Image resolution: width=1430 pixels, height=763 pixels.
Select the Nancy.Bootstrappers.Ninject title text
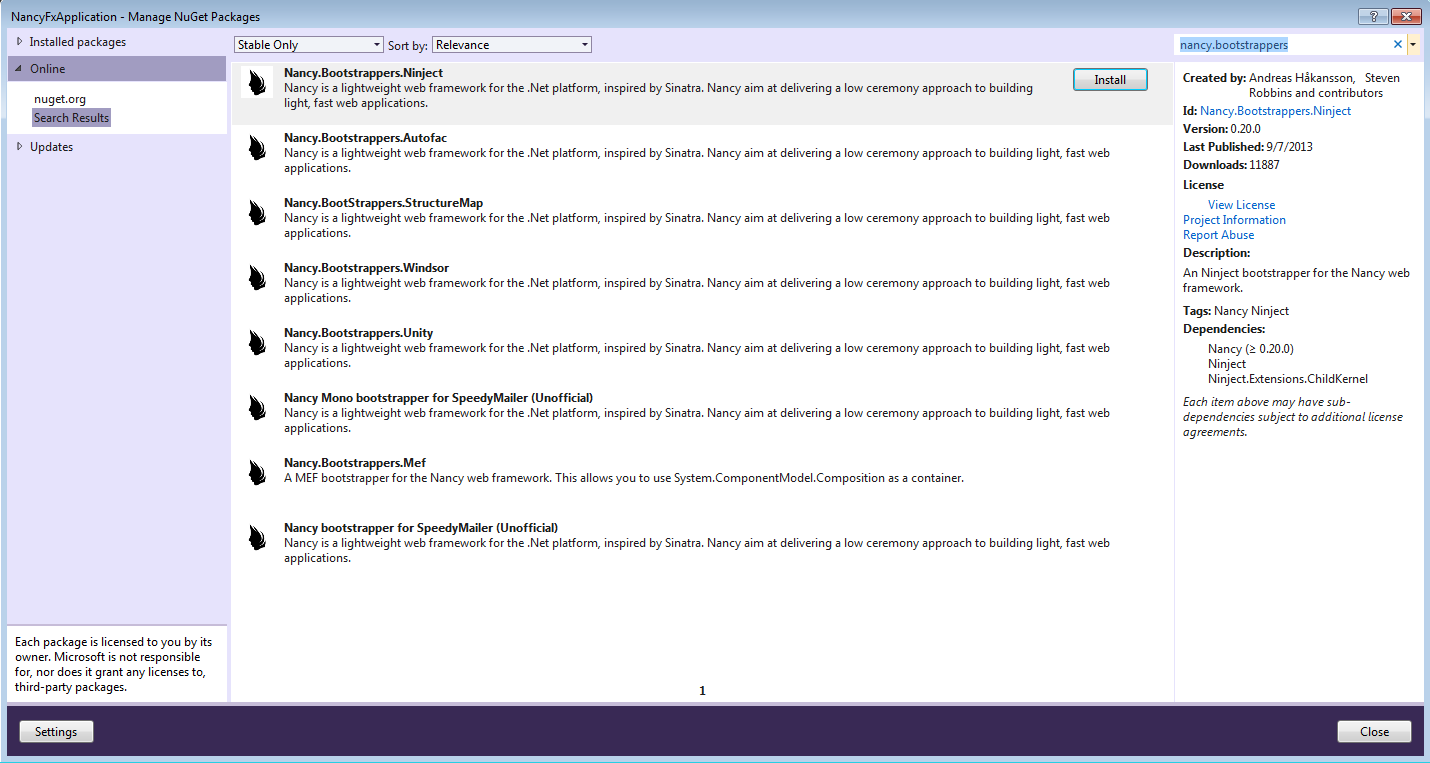[x=363, y=73]
